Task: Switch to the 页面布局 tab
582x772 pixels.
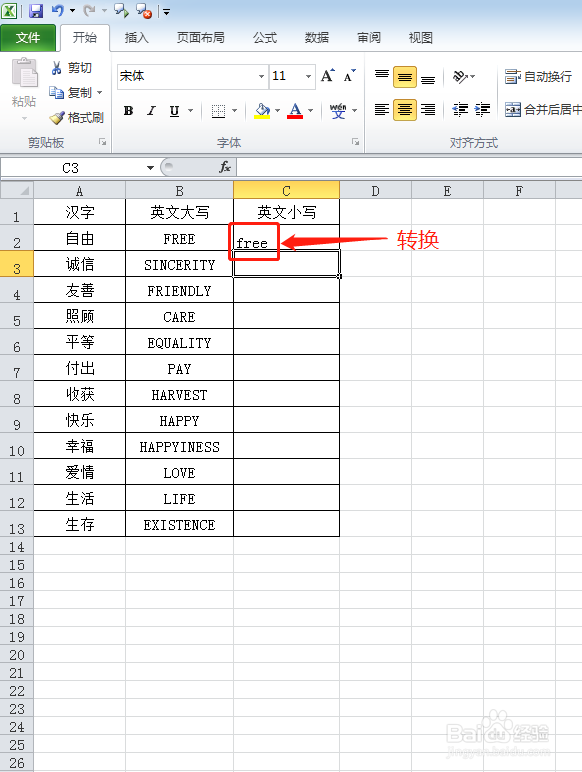Action: [x=201, y=38]
